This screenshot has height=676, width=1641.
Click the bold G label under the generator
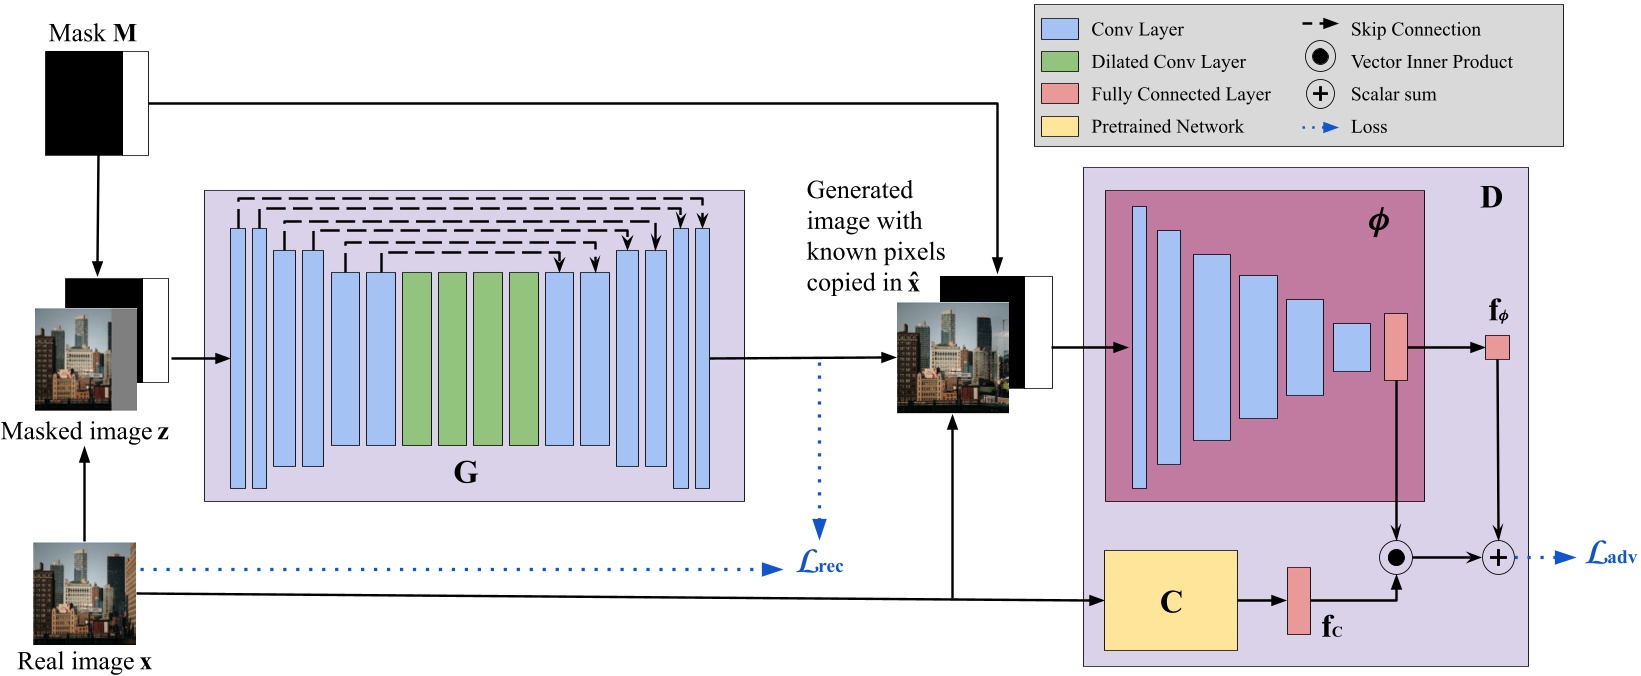(x=465, y=473)
